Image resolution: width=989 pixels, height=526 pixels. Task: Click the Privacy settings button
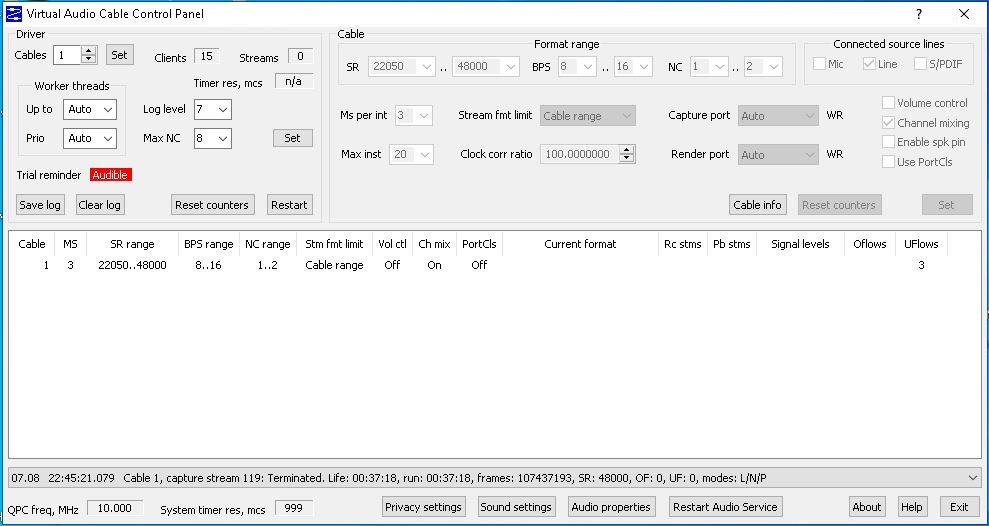424,507
